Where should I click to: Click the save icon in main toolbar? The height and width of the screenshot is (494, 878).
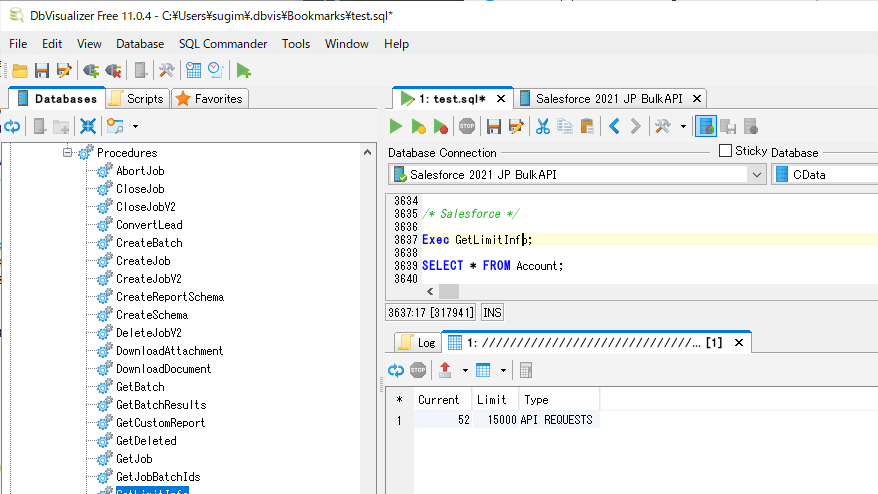(x=42, y=71)
